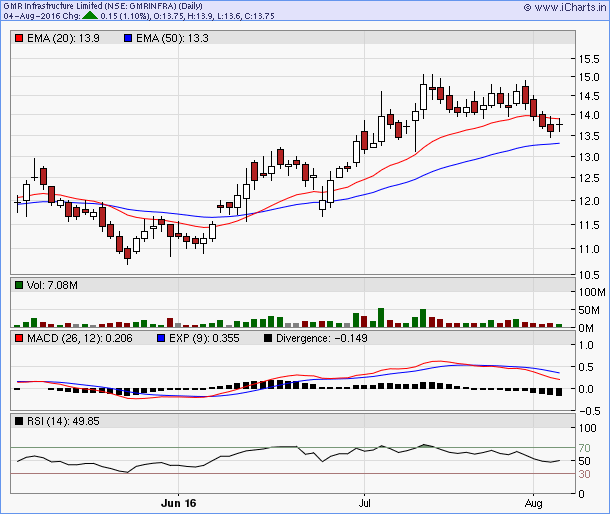Click the Aug date axis label

[533, 503]
